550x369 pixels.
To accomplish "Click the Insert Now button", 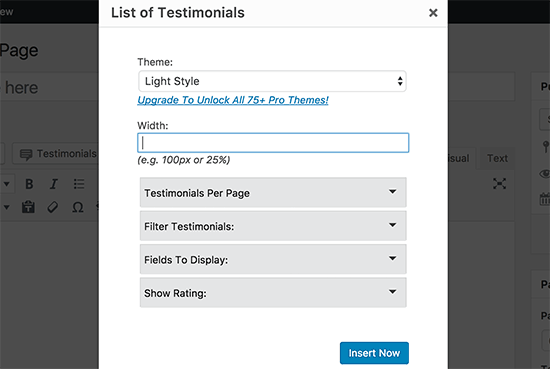I will point(374,353).
